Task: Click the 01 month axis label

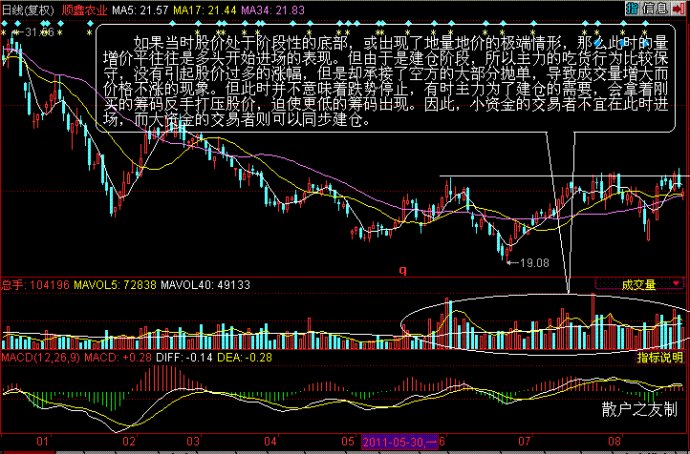Action: coord(43,441)
